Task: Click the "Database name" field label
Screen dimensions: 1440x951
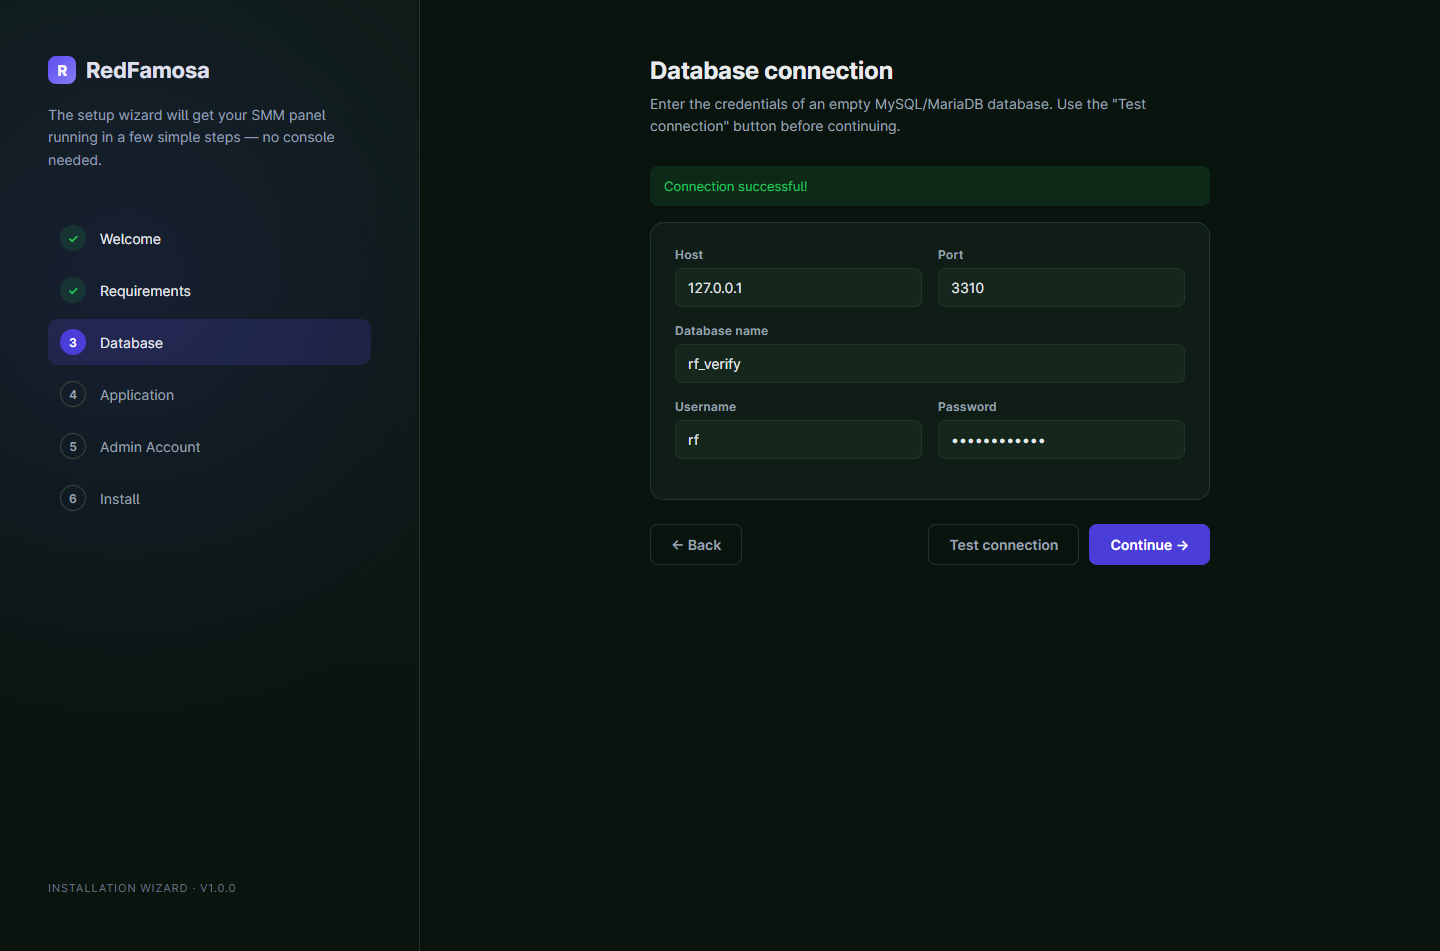Action: 721,331
